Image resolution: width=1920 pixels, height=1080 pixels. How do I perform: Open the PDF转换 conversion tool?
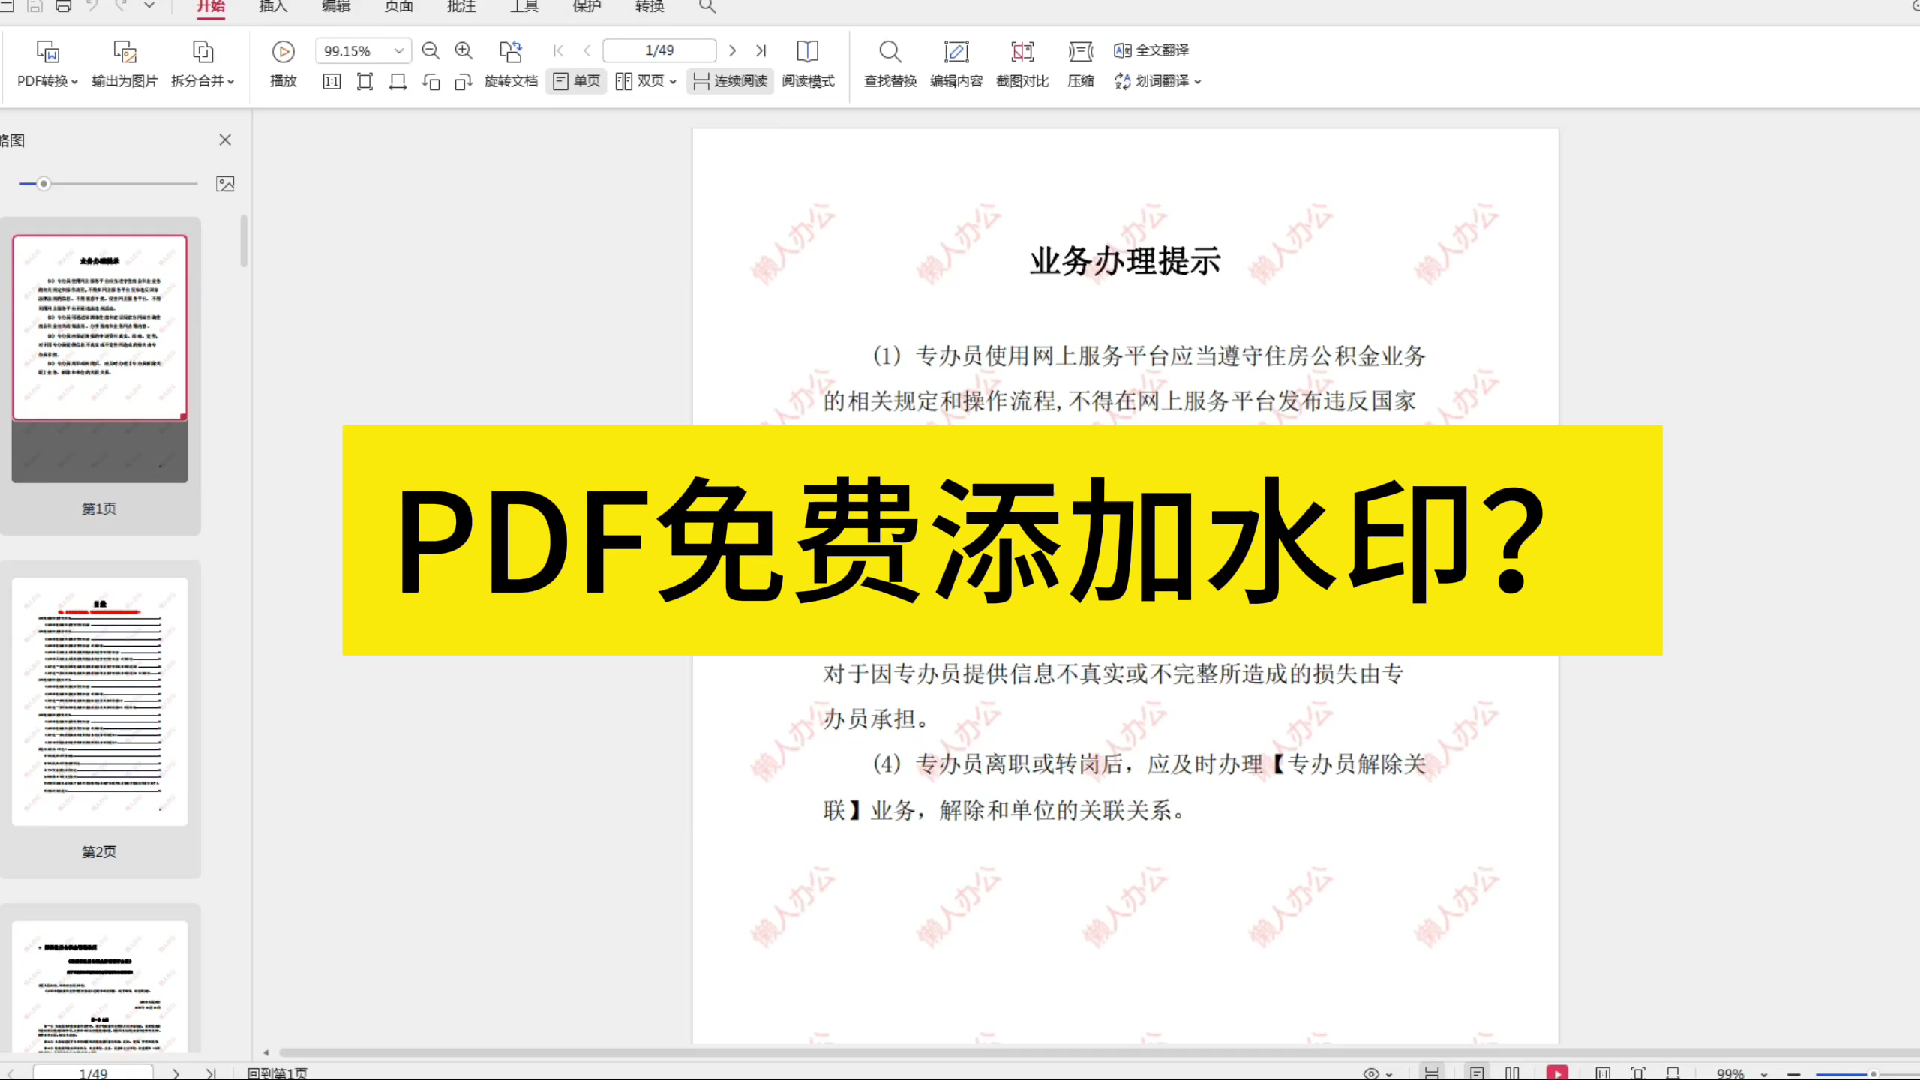[47, 64]
